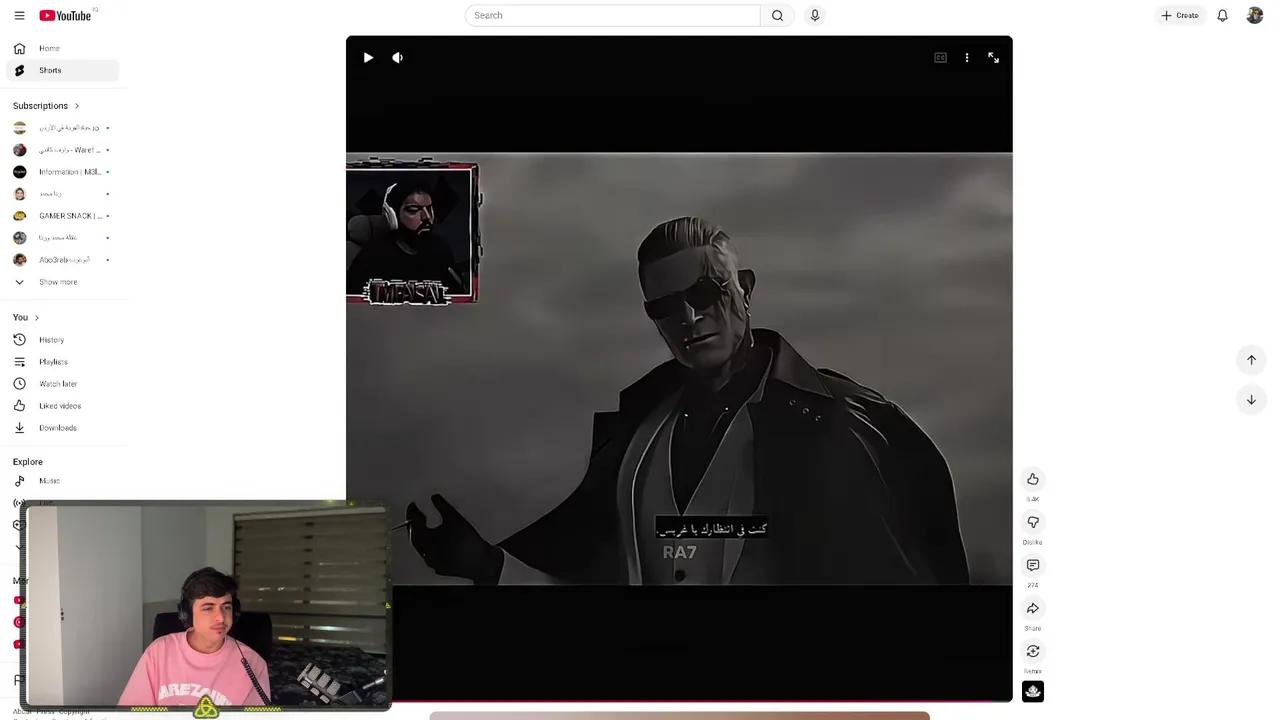Expand Show more subscriptions
Viewport: 1280px width, 720px height.
click(x=63, y=282)
